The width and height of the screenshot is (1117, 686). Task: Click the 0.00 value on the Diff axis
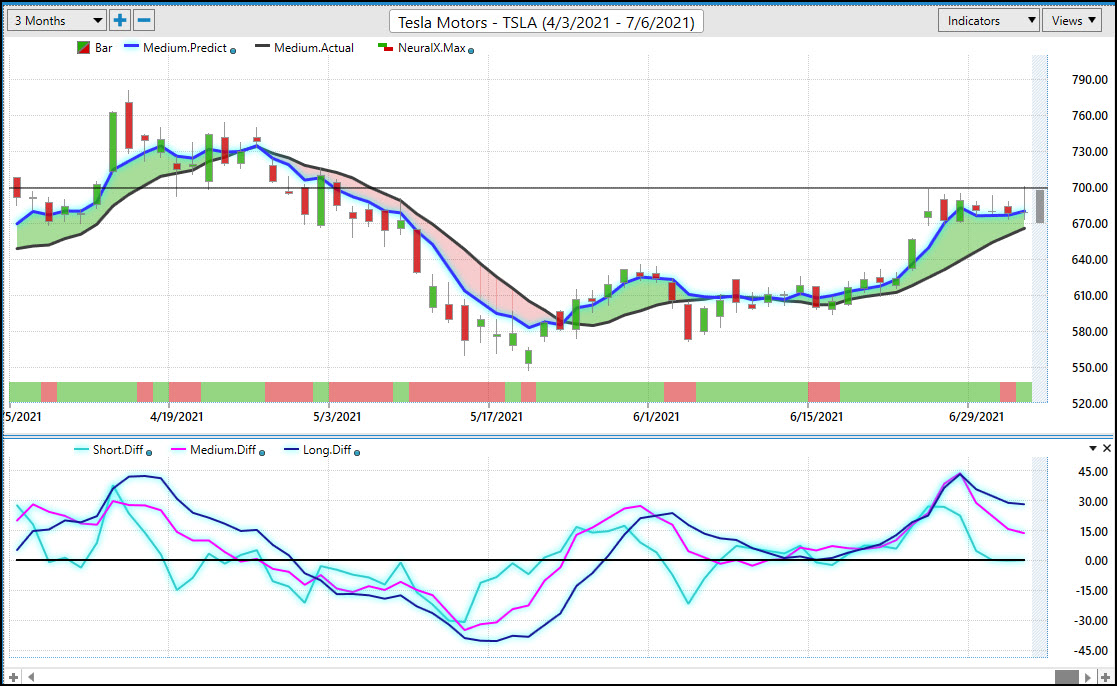pyautogui.click(x=1096, y=561)
